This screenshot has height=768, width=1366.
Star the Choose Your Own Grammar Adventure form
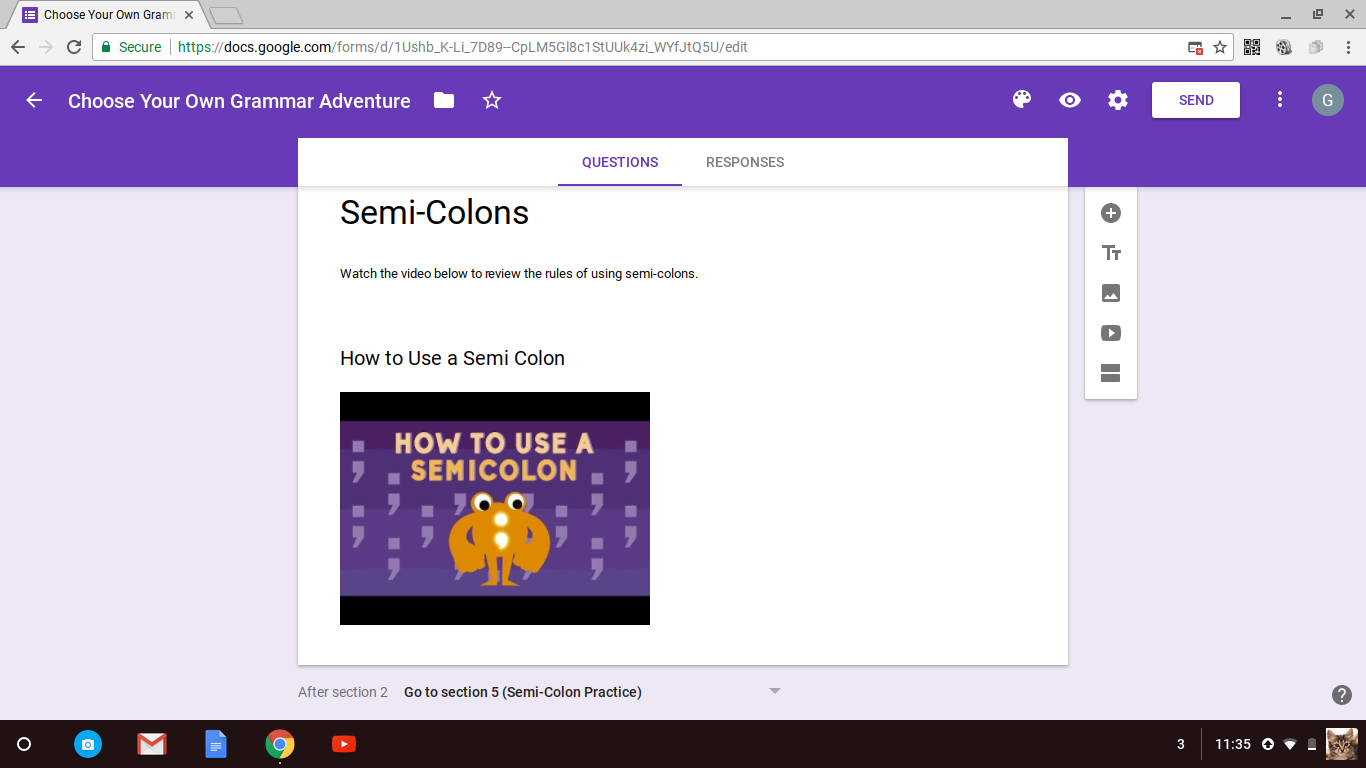click(x=492, y=100)
